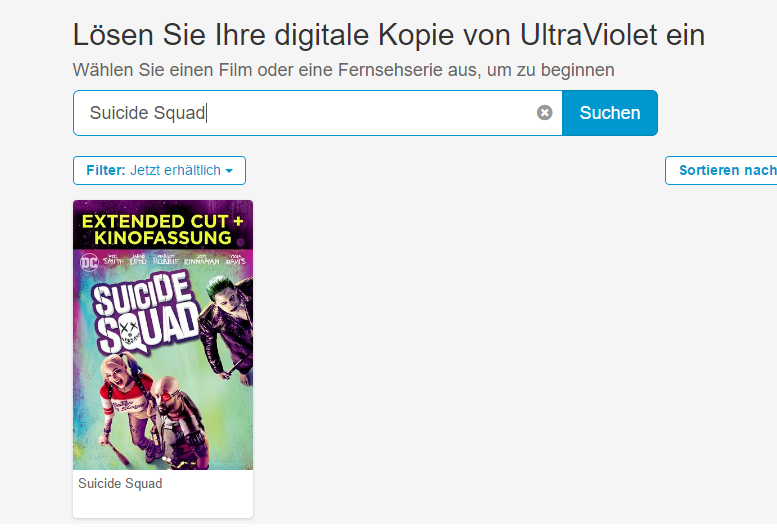Click the Suicide Squad logo text on poster
Viewport: 777px width, 530px height.
point(146,313)
